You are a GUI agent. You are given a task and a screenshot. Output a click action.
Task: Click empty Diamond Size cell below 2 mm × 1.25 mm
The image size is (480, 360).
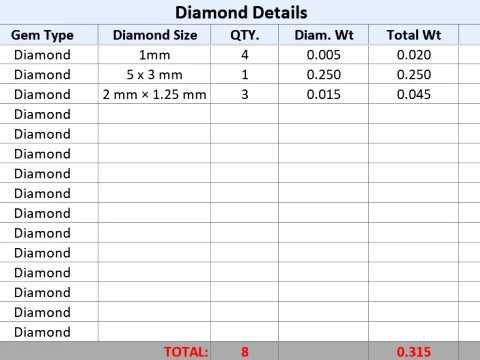[x=155, y=114]
